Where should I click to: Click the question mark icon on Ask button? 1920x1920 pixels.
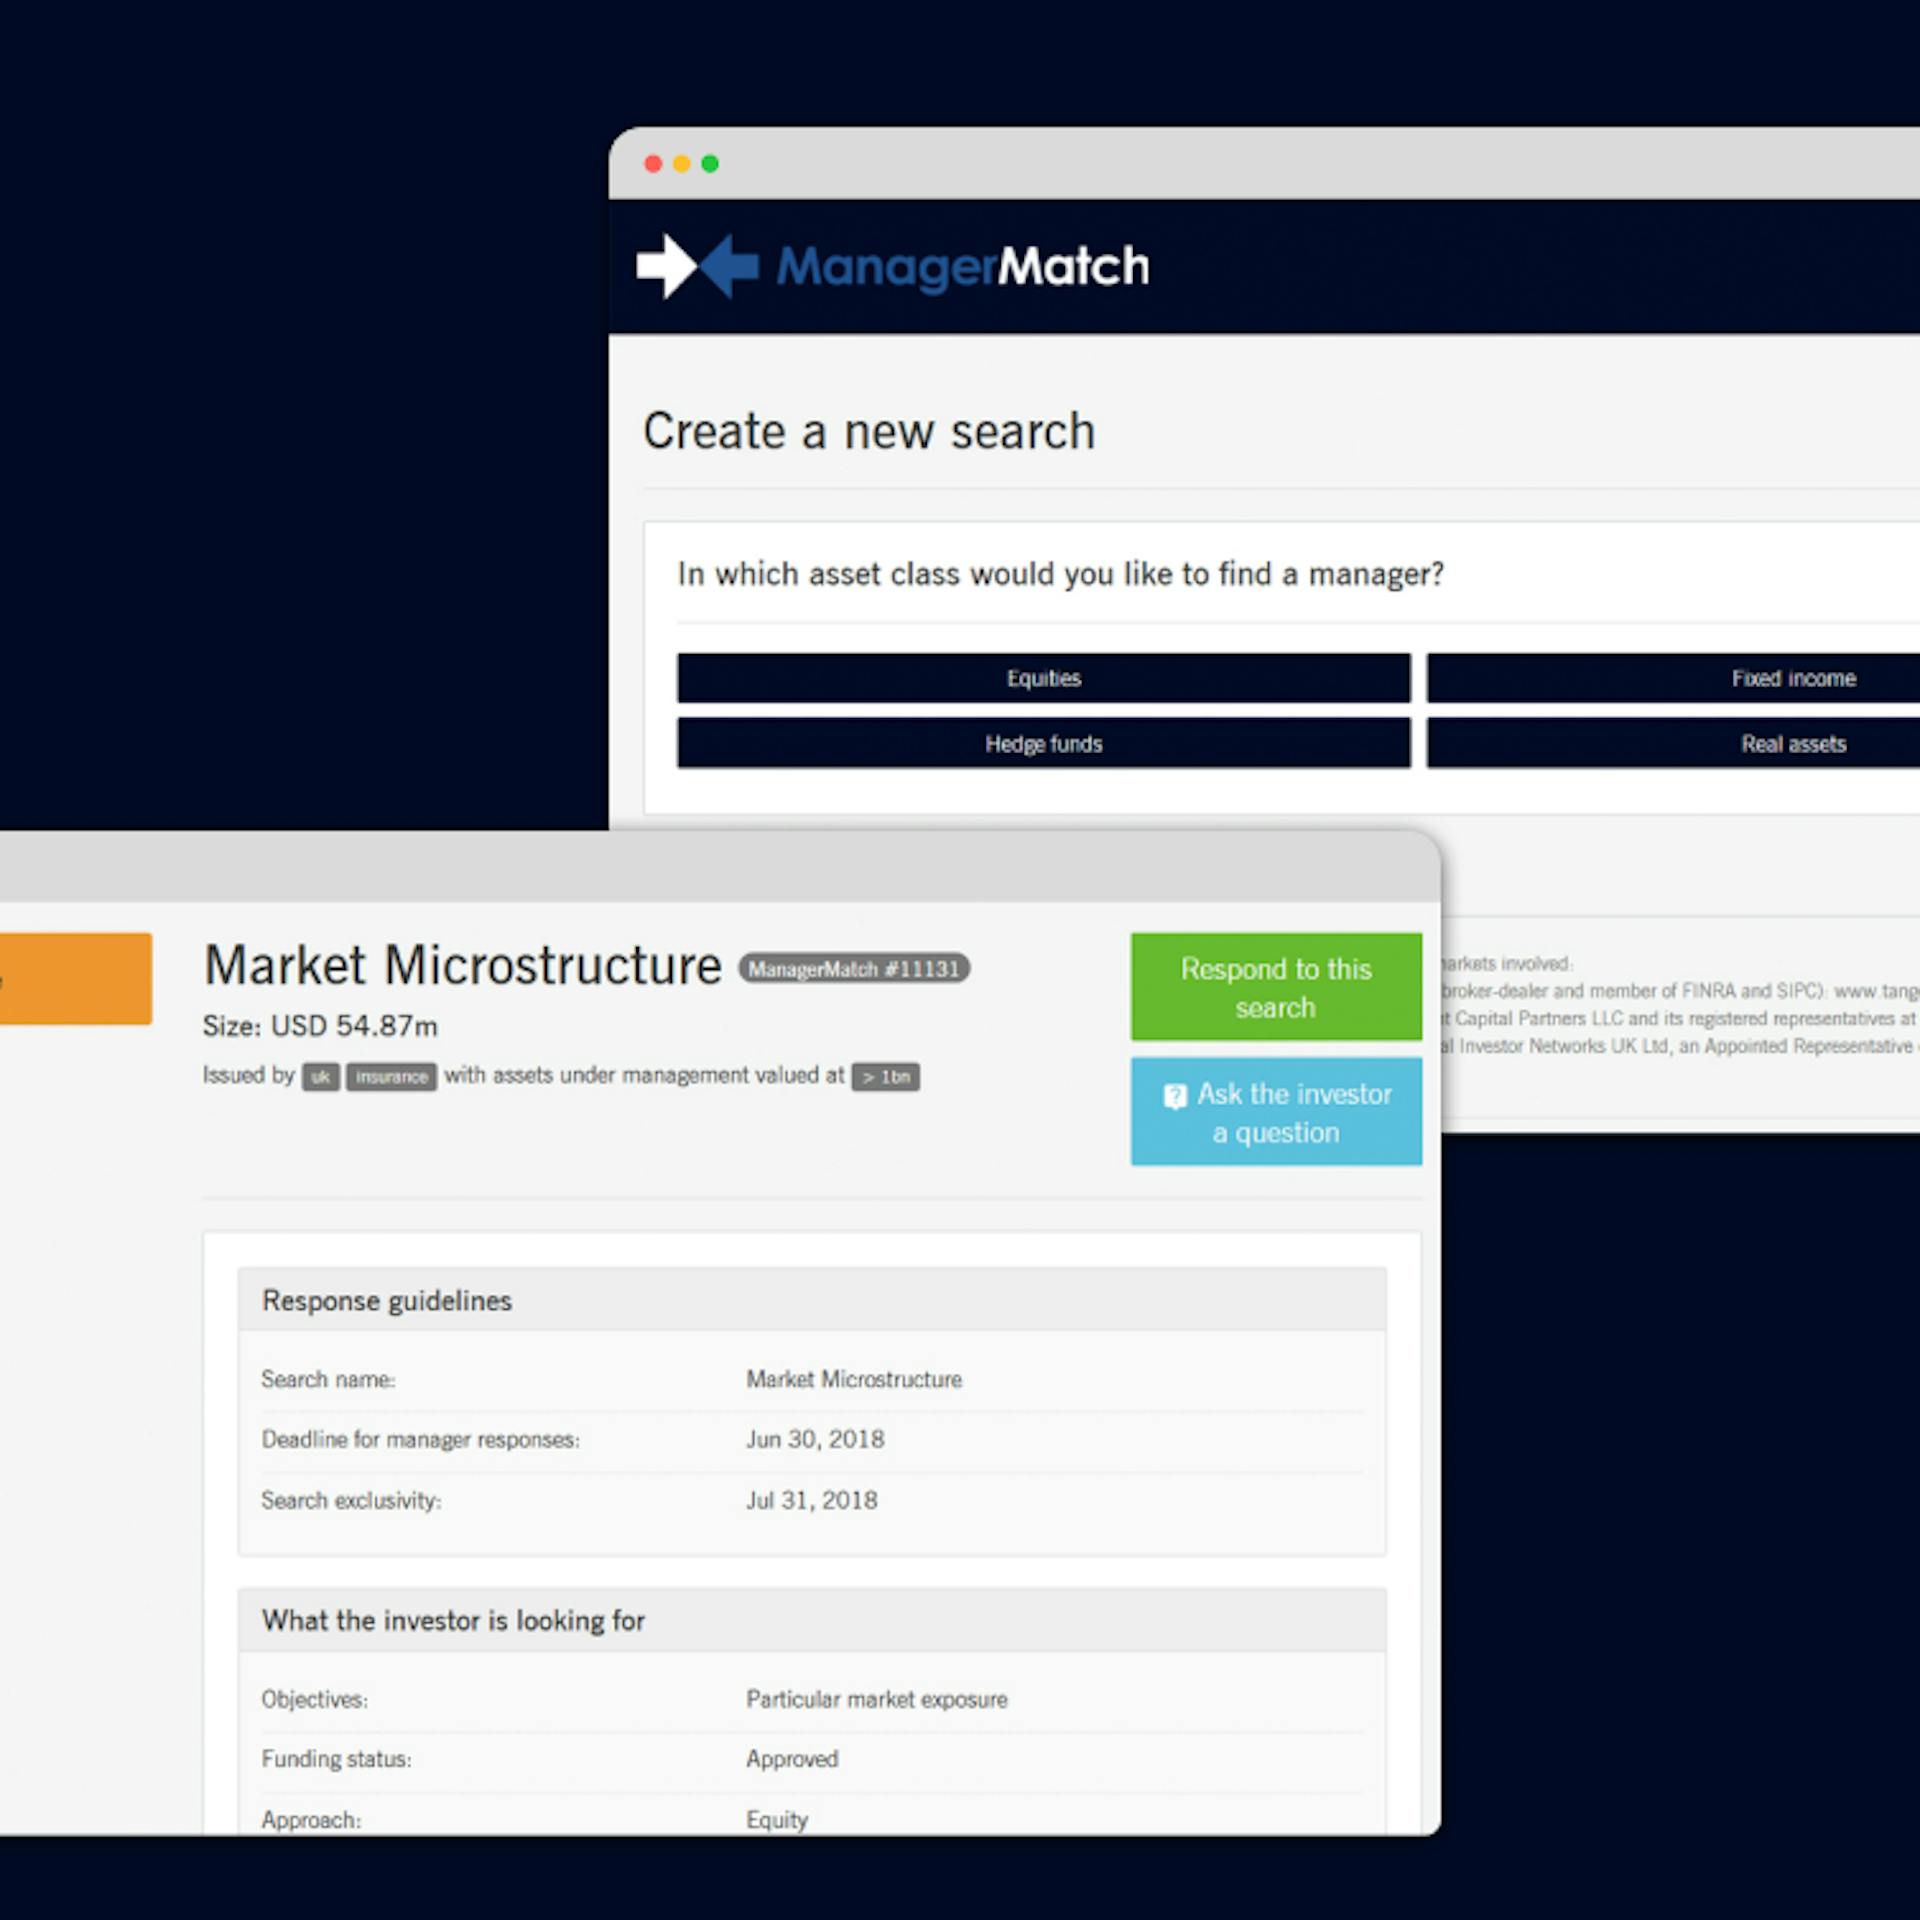[1175, 1096]
